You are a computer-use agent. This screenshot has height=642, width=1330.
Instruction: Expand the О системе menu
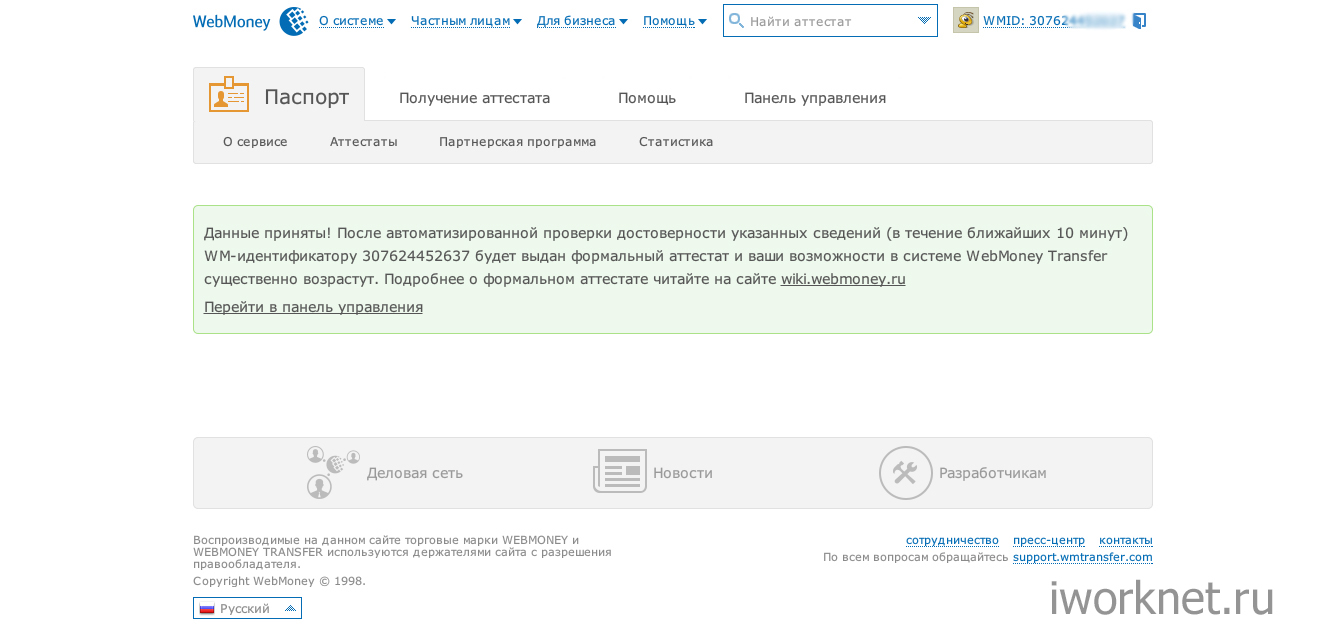pos(357,21)
